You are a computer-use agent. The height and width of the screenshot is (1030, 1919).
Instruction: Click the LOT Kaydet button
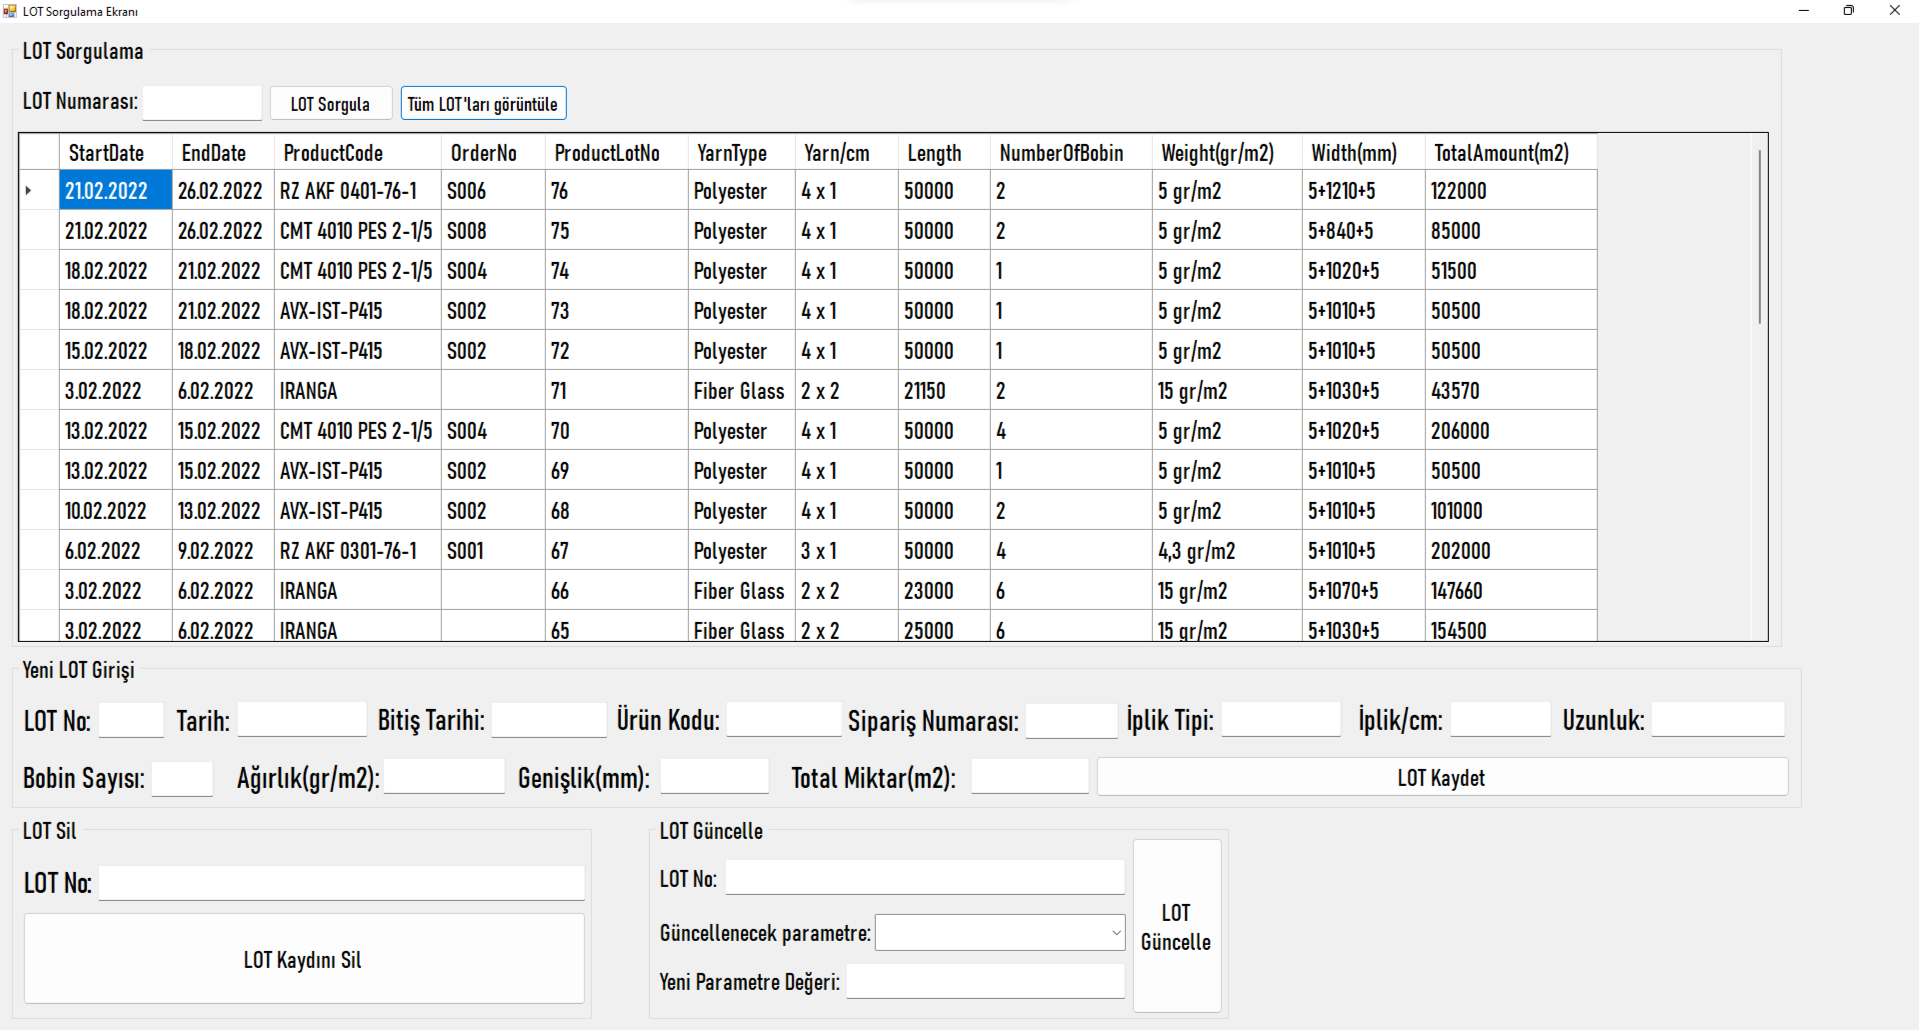click(1441, 777)
